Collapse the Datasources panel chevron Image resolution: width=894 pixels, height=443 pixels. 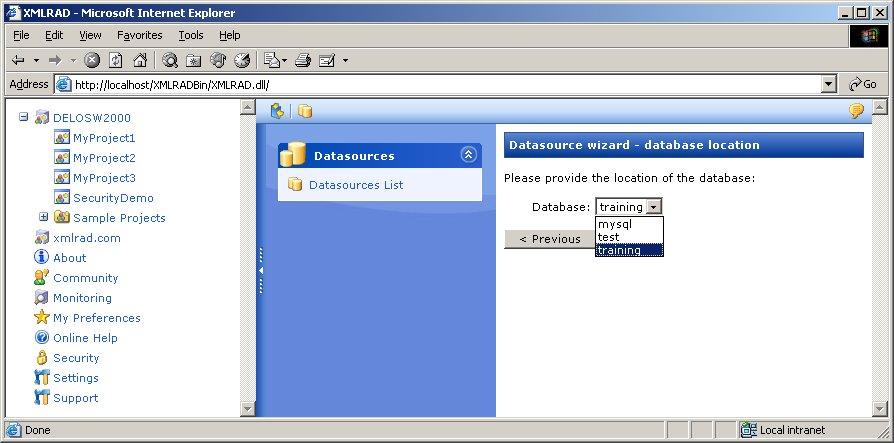pyautogui.click(x=468, y=155)
